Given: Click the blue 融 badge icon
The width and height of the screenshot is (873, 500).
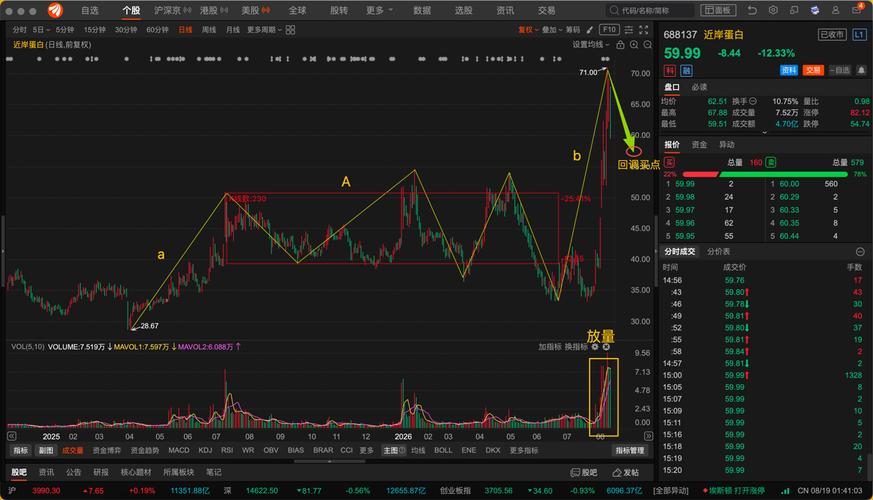Looking at the screenshot, I should point(686,71).
